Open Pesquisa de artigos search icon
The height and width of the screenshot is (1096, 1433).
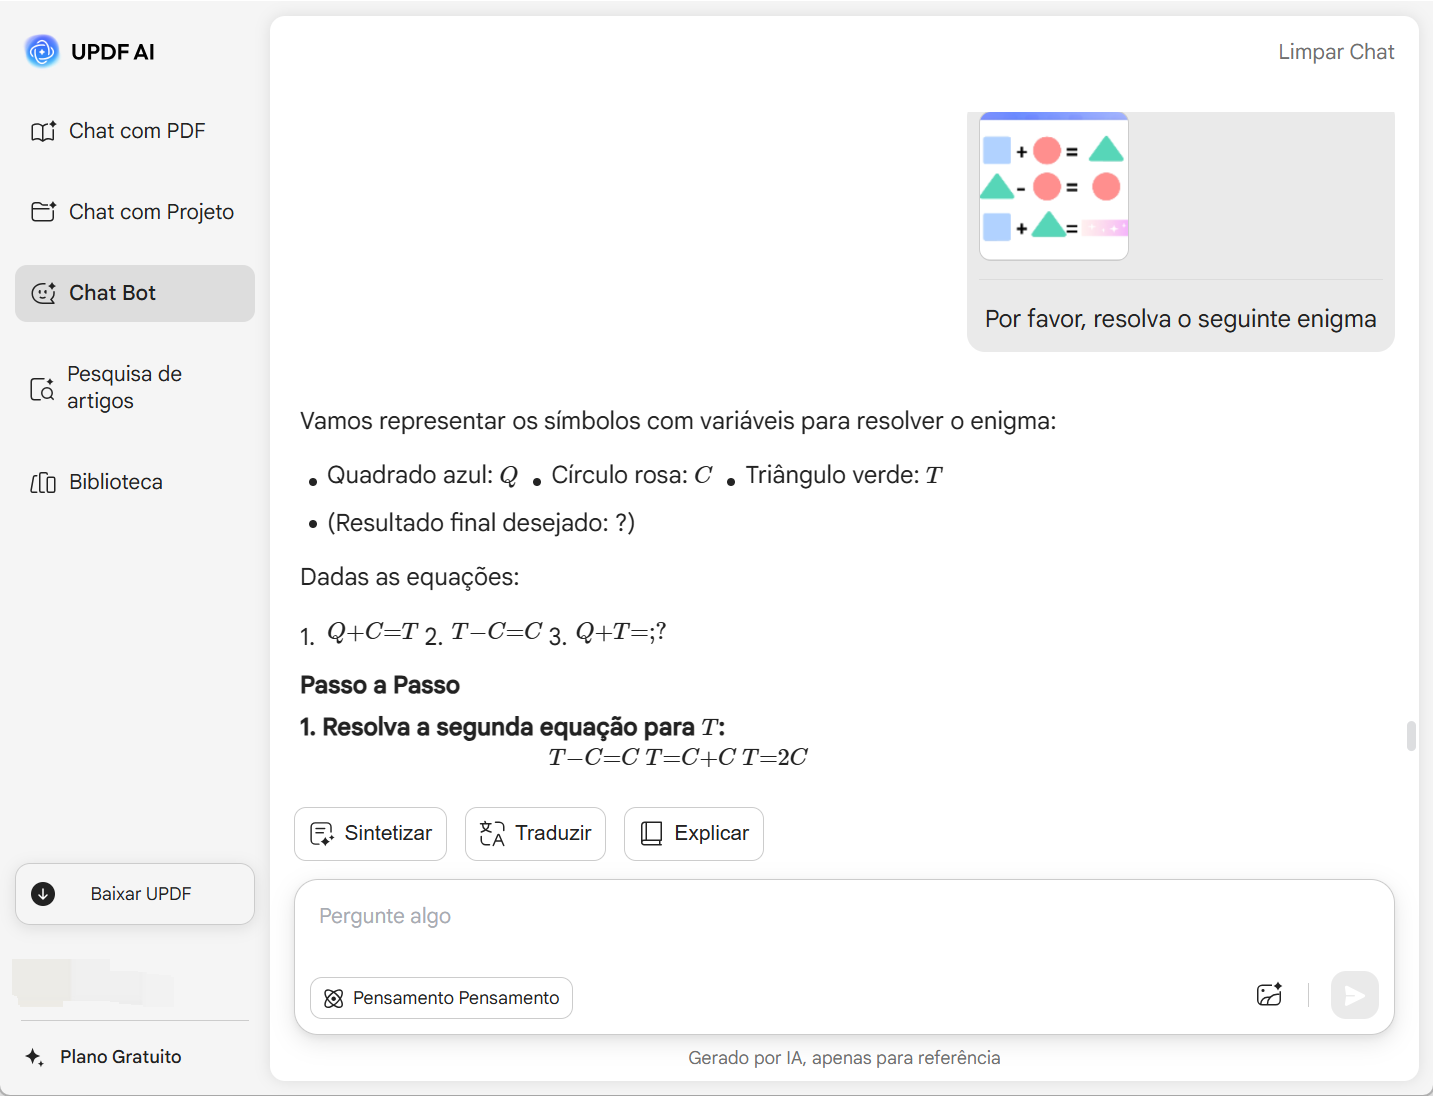pos(42,389)
